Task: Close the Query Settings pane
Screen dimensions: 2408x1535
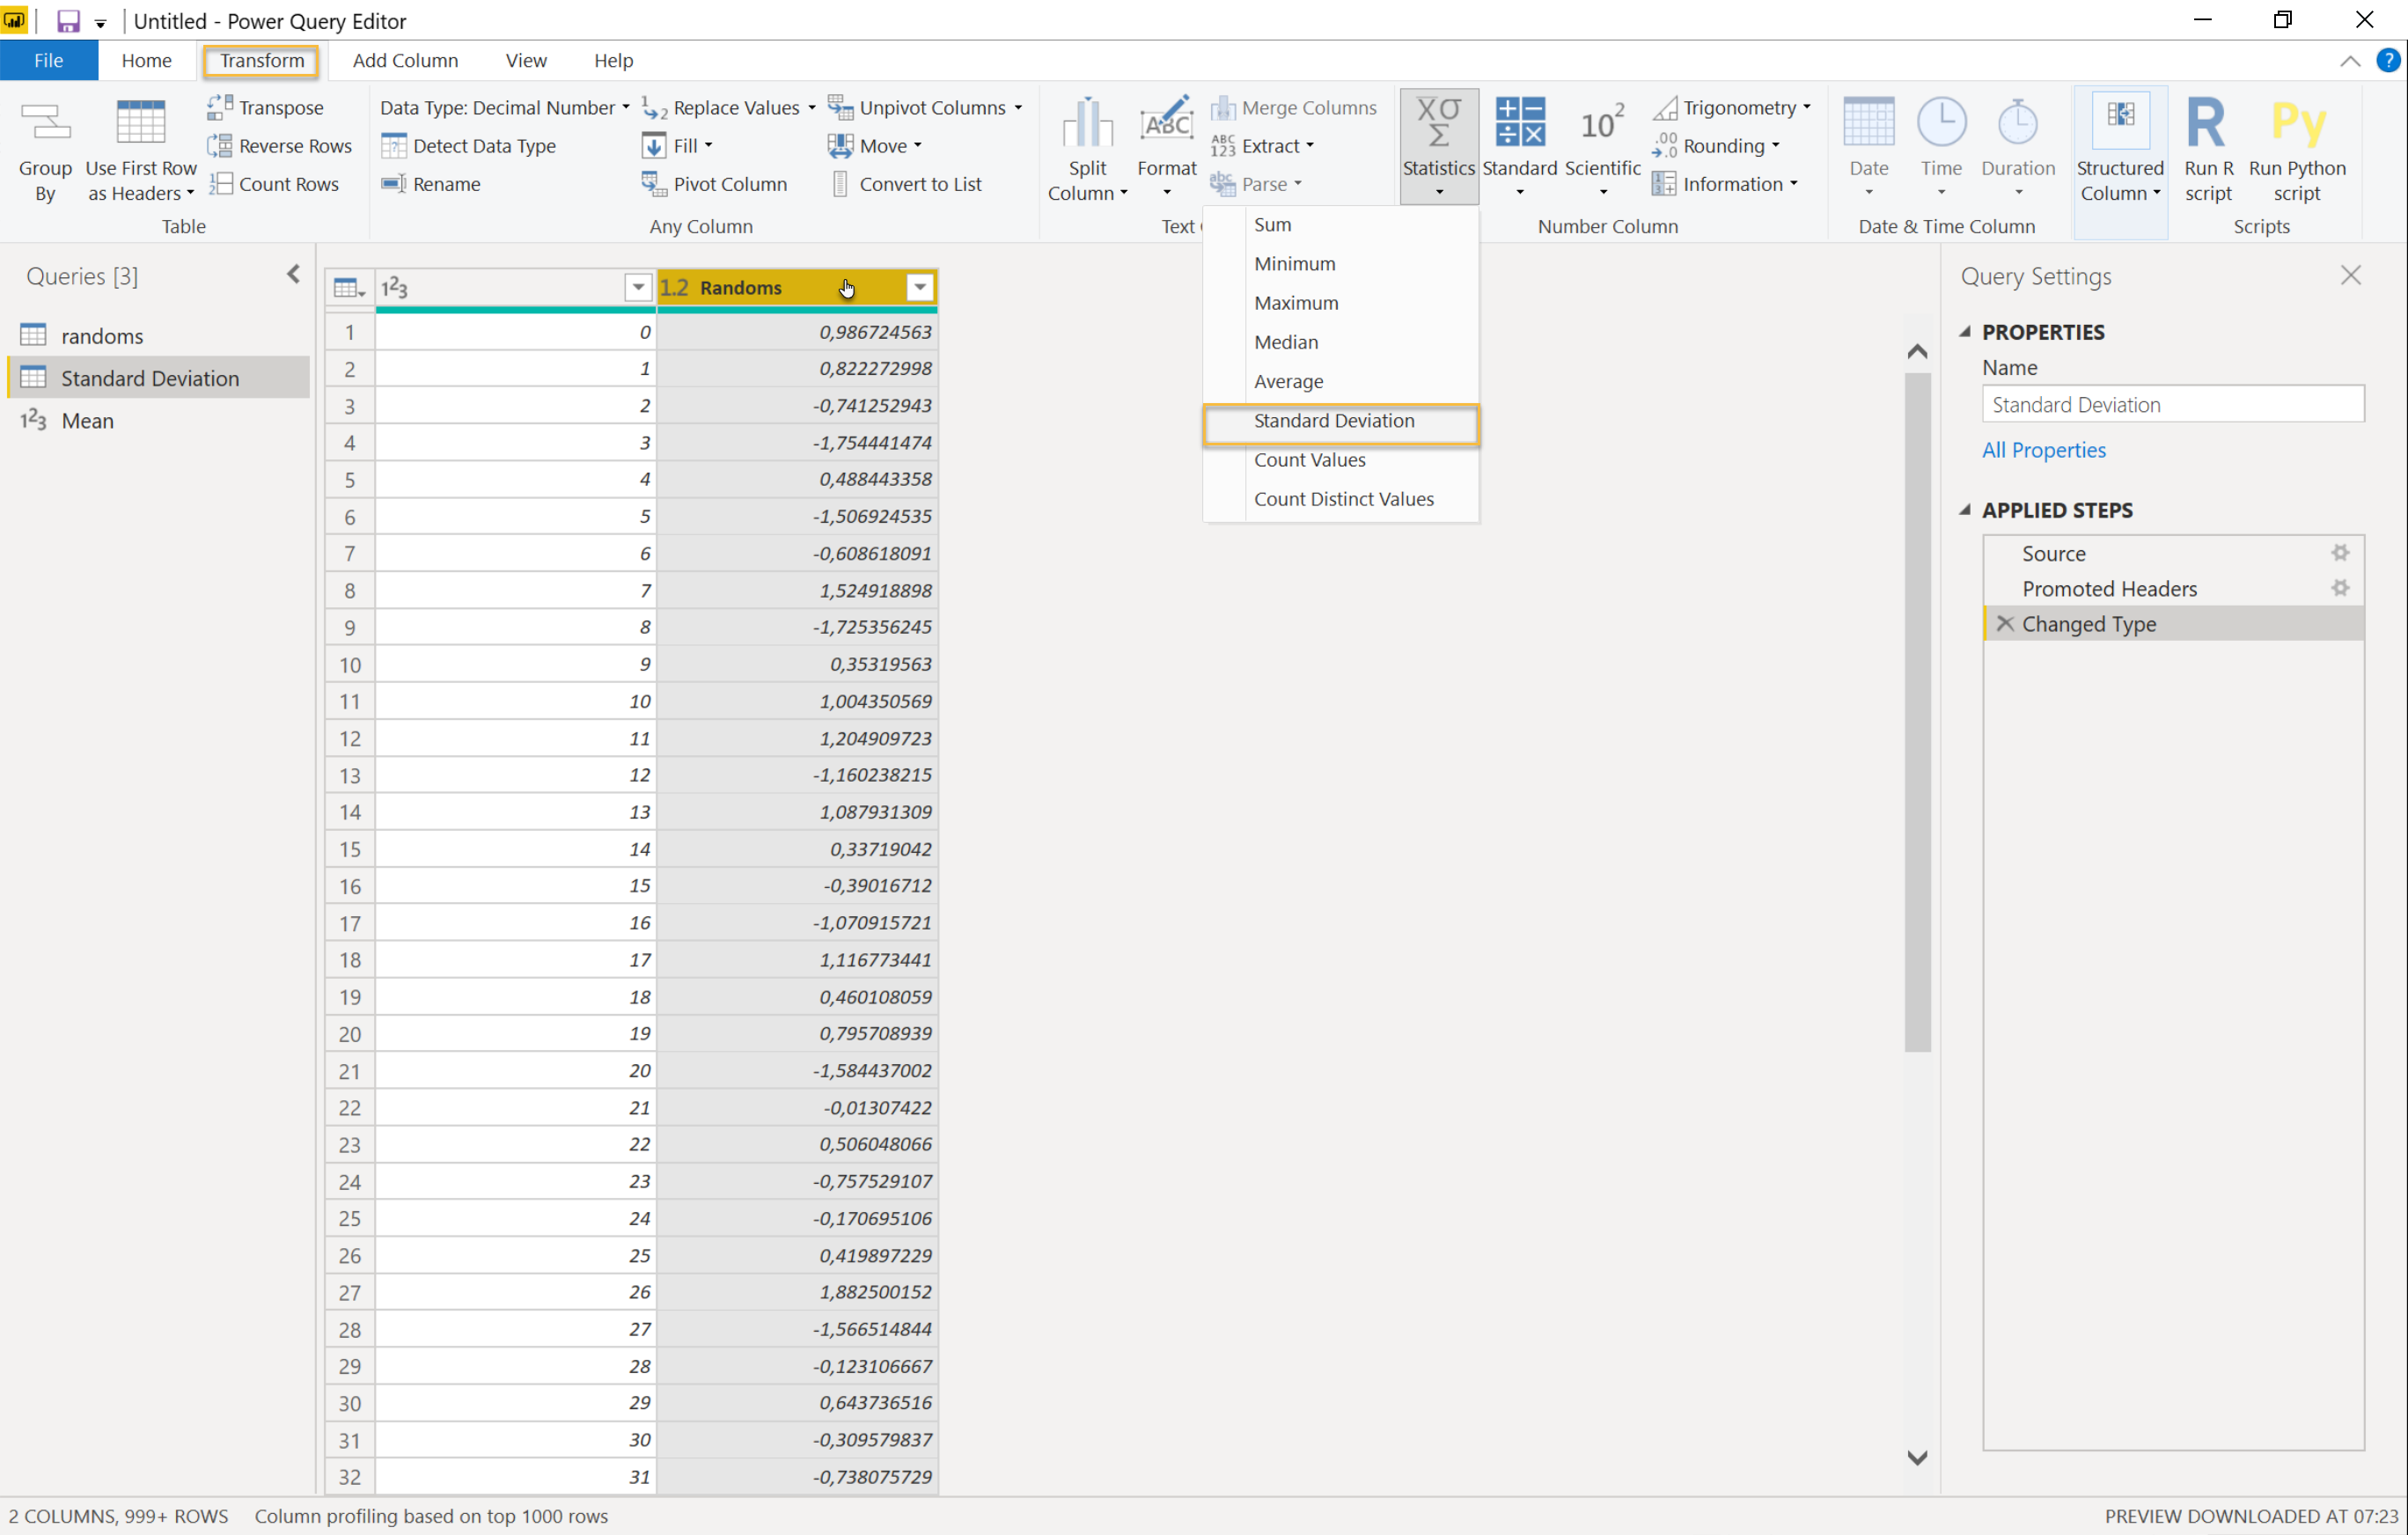Action: 2351,276
